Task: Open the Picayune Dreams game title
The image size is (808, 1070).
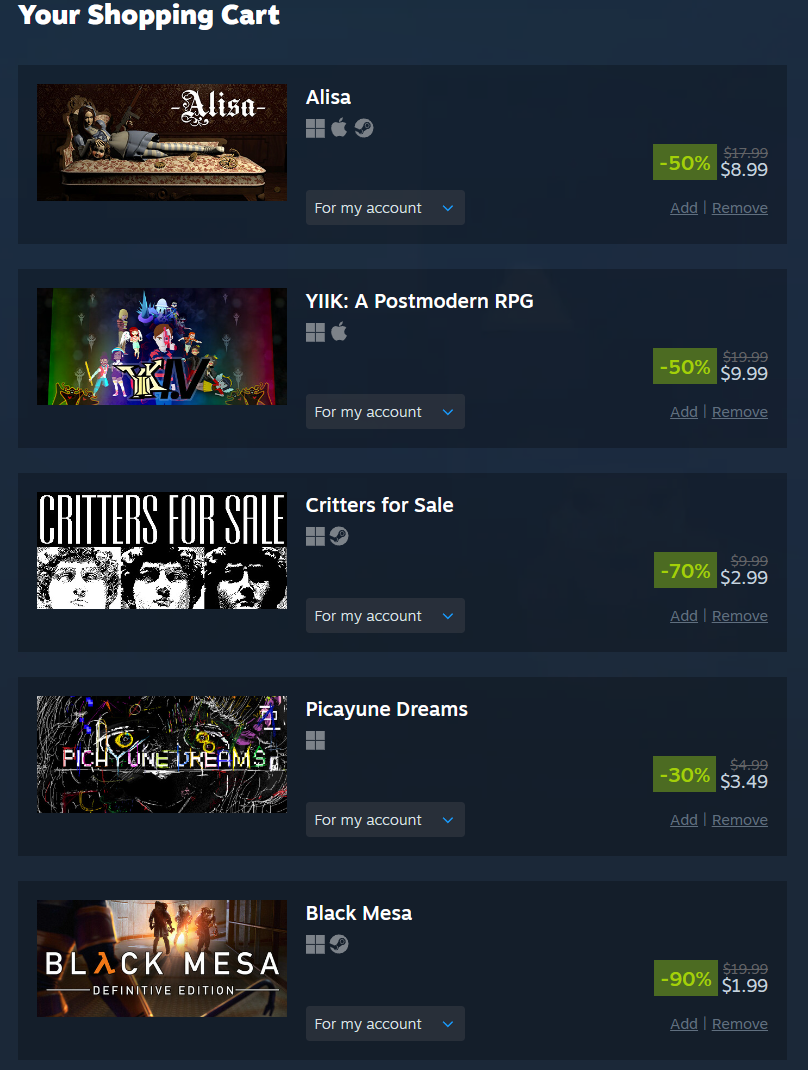Action: pyautogui.click(x=387, y=710)
